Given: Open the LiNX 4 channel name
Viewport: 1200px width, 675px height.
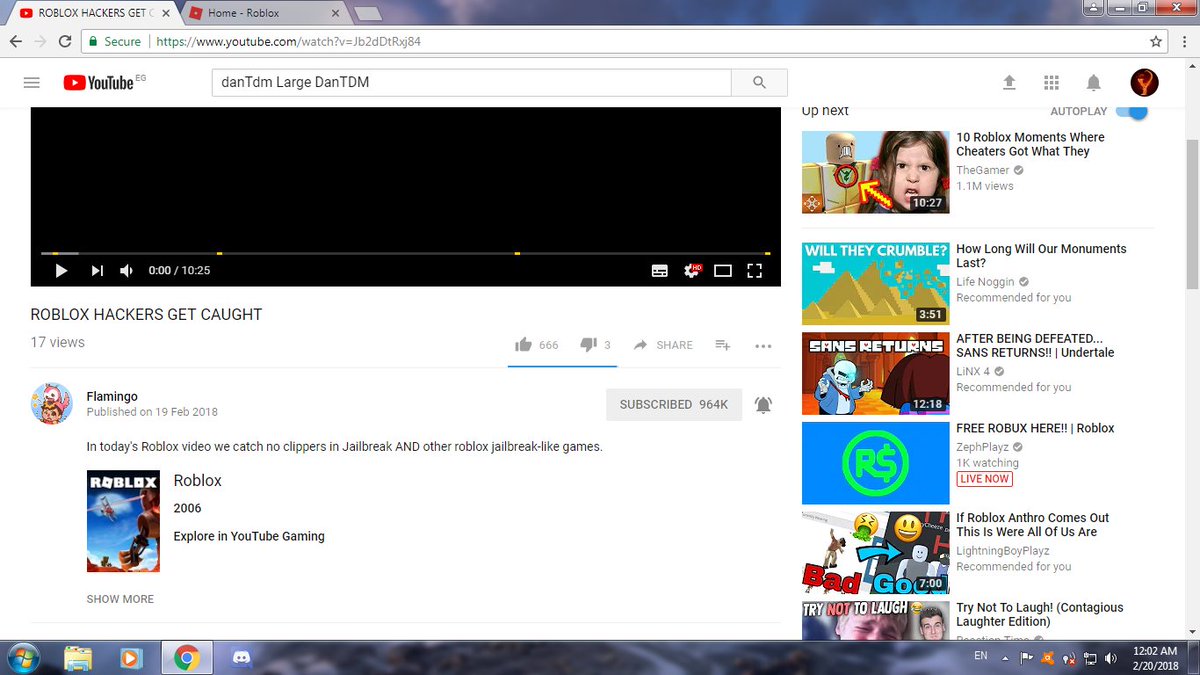Looking at the screenshot, I should 973,371.
